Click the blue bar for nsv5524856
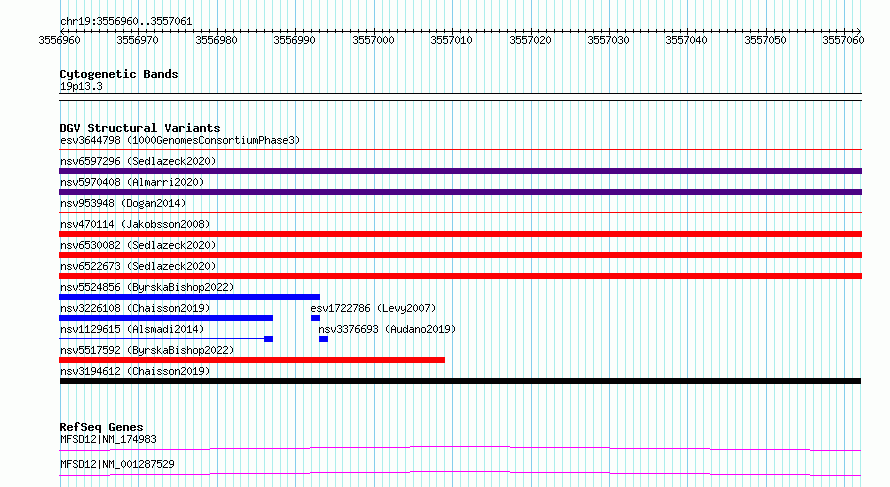This screenshot has width=890, height=487. click(190, 297)
